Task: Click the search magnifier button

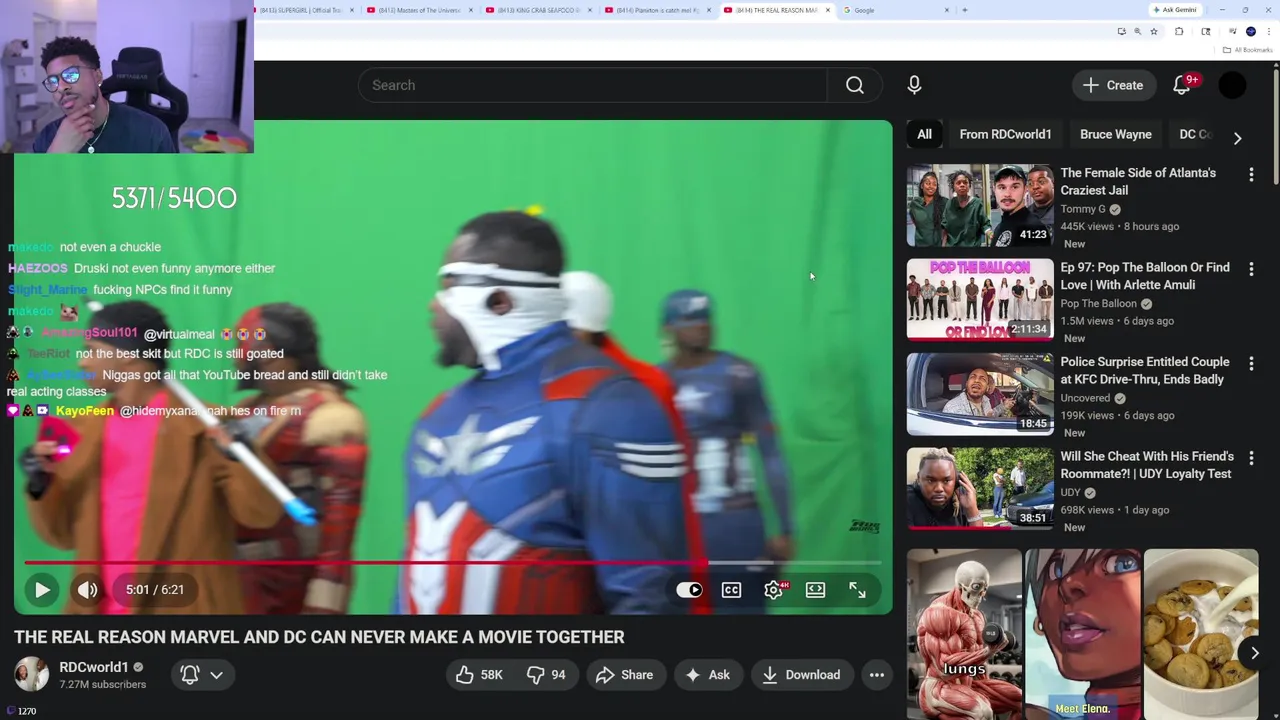Action: tap(855, 85)
